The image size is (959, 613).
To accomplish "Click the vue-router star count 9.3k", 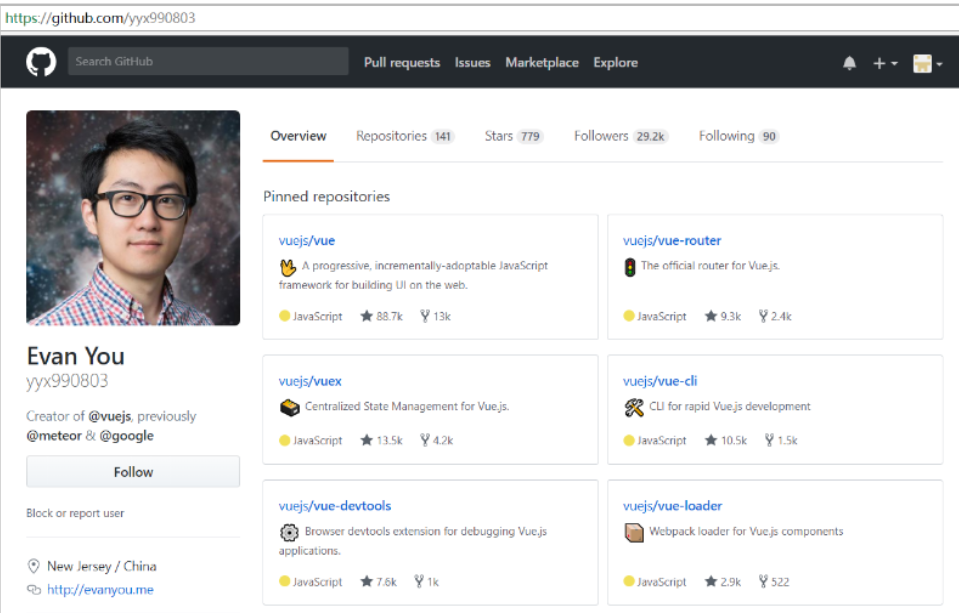I will (723, 316).
